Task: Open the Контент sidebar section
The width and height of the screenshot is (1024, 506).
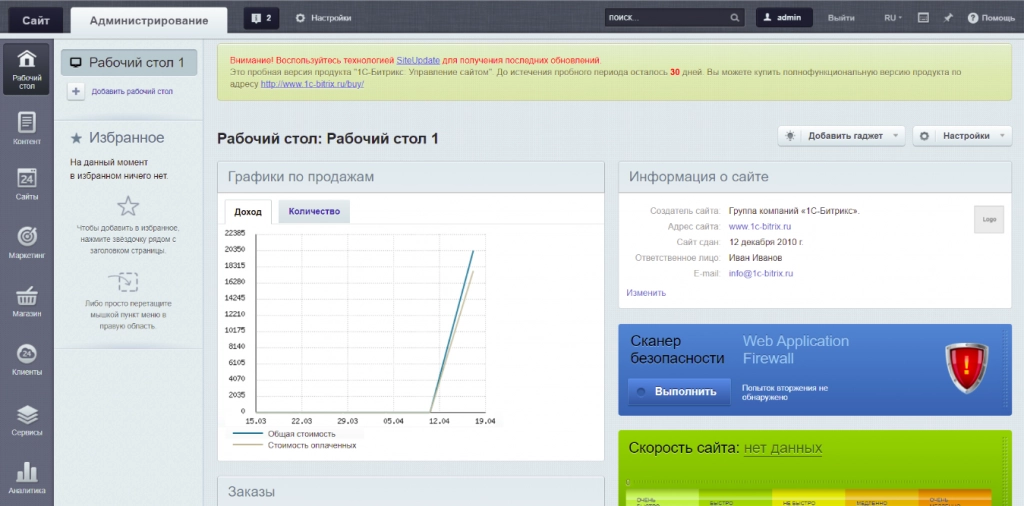Action: [27, 129]
